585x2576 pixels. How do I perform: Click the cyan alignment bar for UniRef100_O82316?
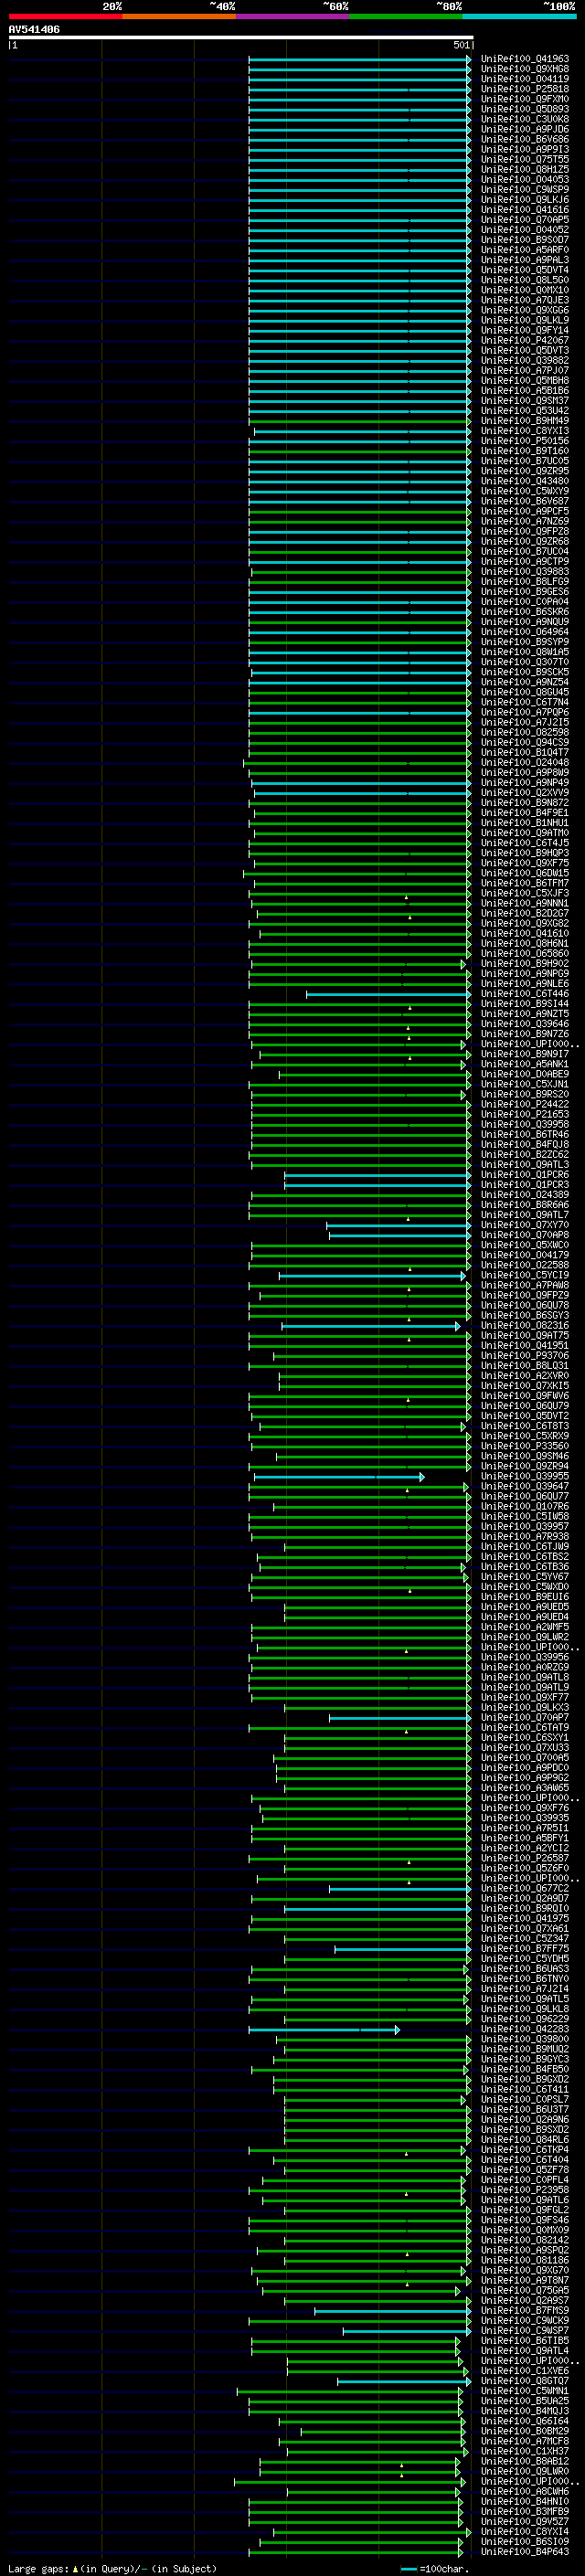tap(371, 1326)
